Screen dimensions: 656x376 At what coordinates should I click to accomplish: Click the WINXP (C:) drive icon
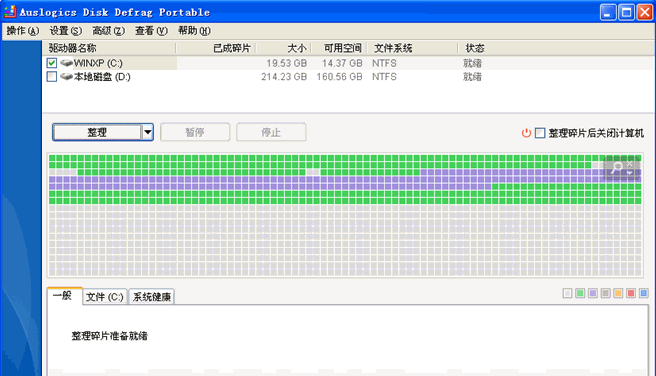pyautogui.click(x=66, y=63)
